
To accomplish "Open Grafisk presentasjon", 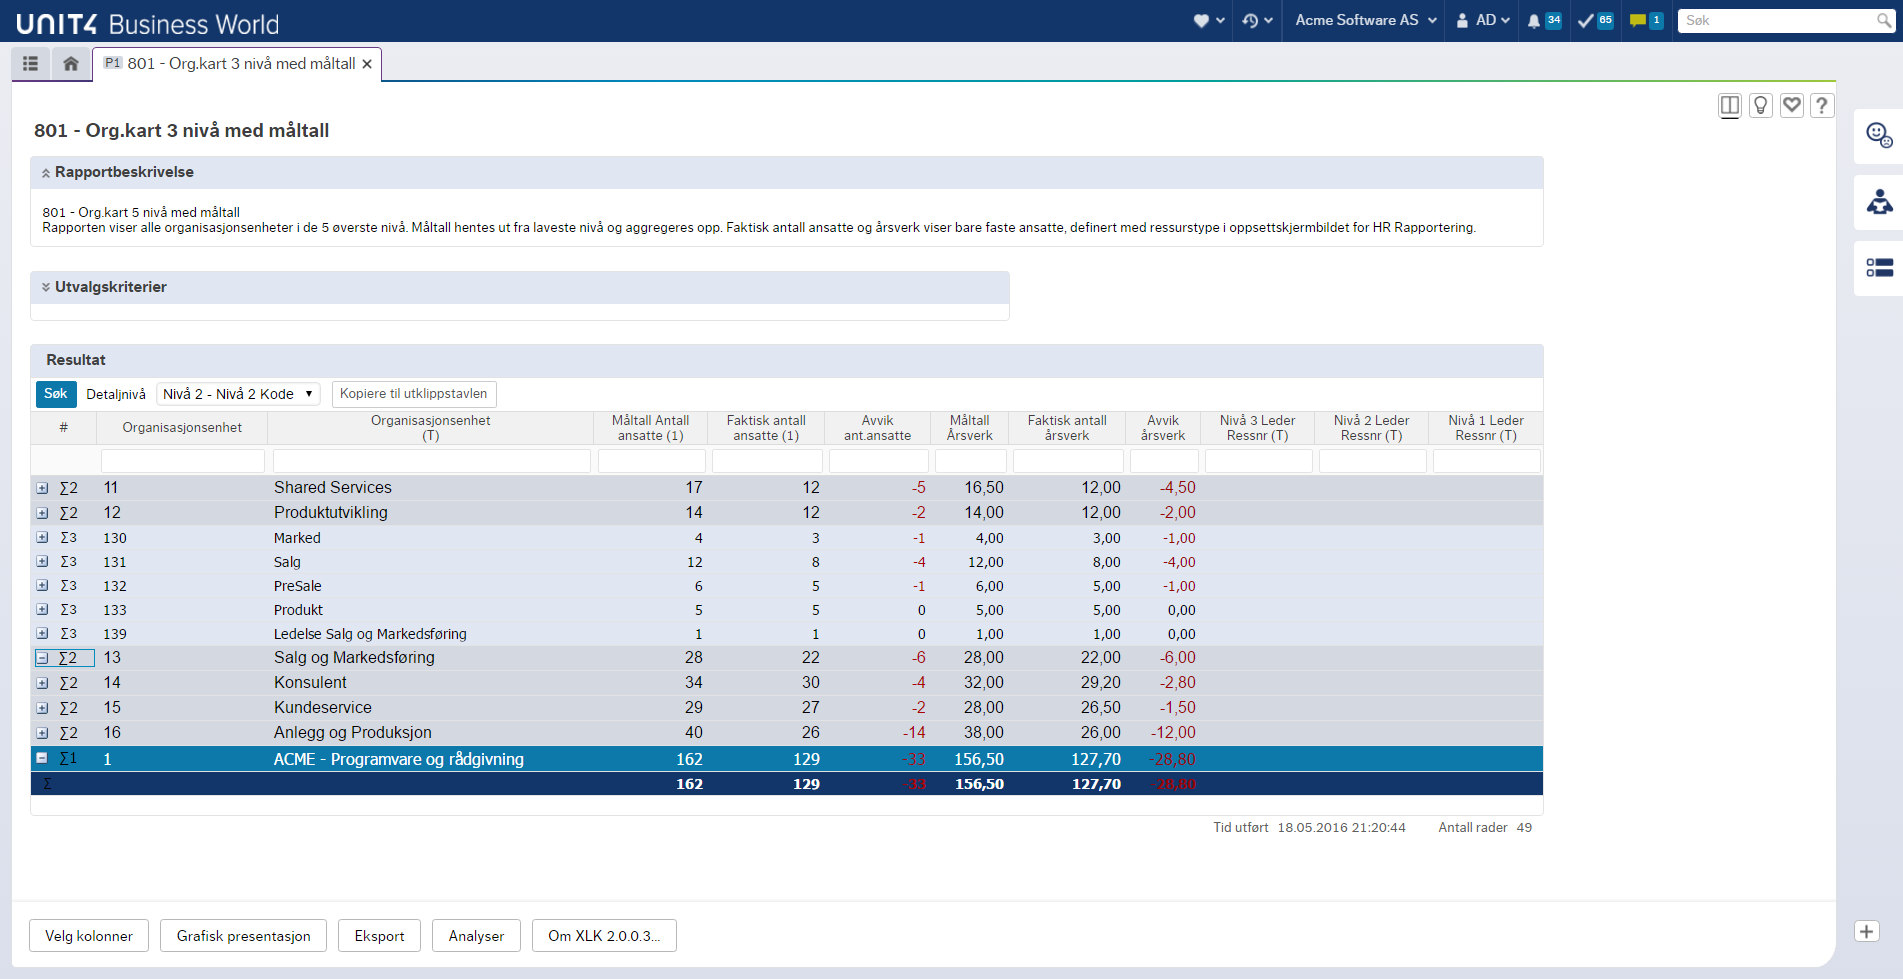I will coord(244,936).
